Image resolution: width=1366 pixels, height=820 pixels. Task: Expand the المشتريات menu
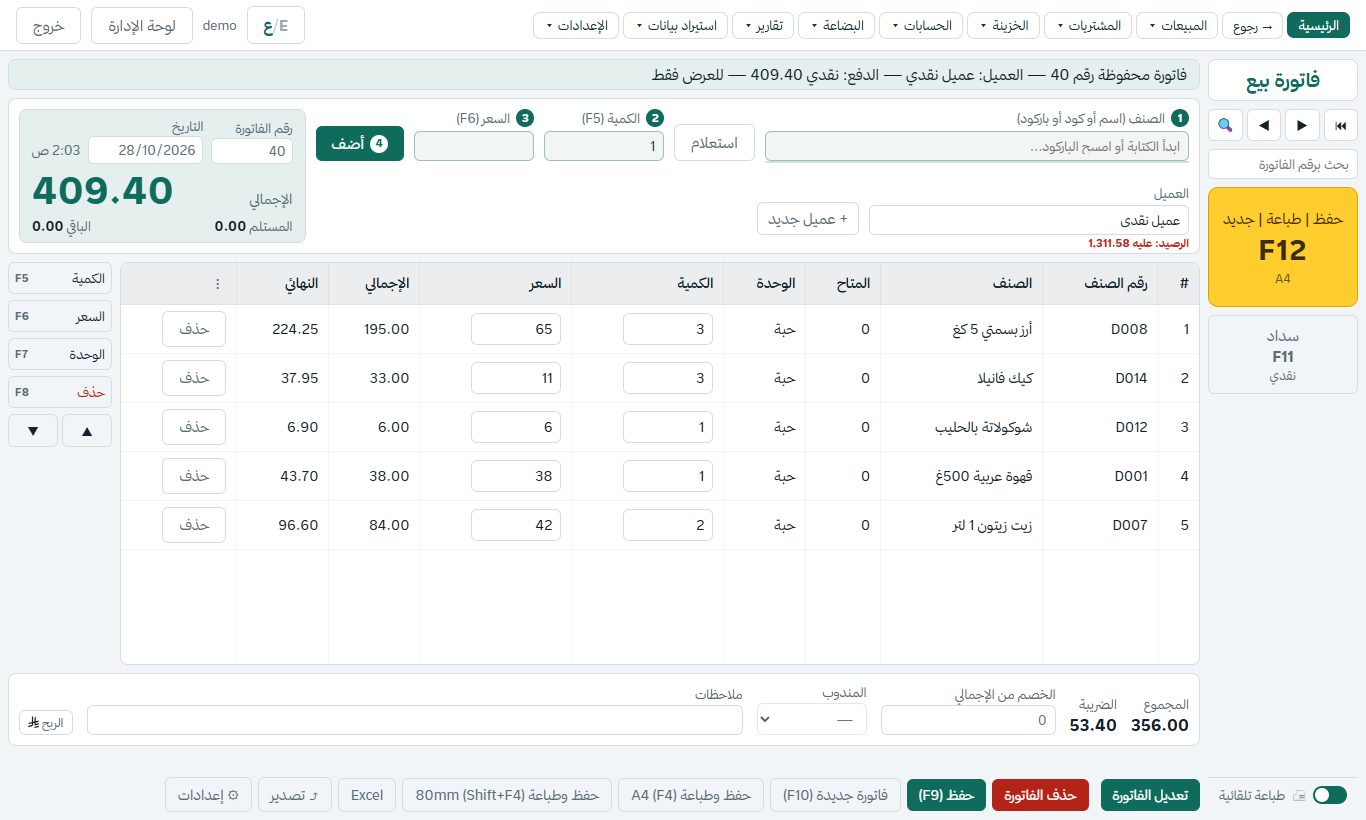tap(1088, 25)
